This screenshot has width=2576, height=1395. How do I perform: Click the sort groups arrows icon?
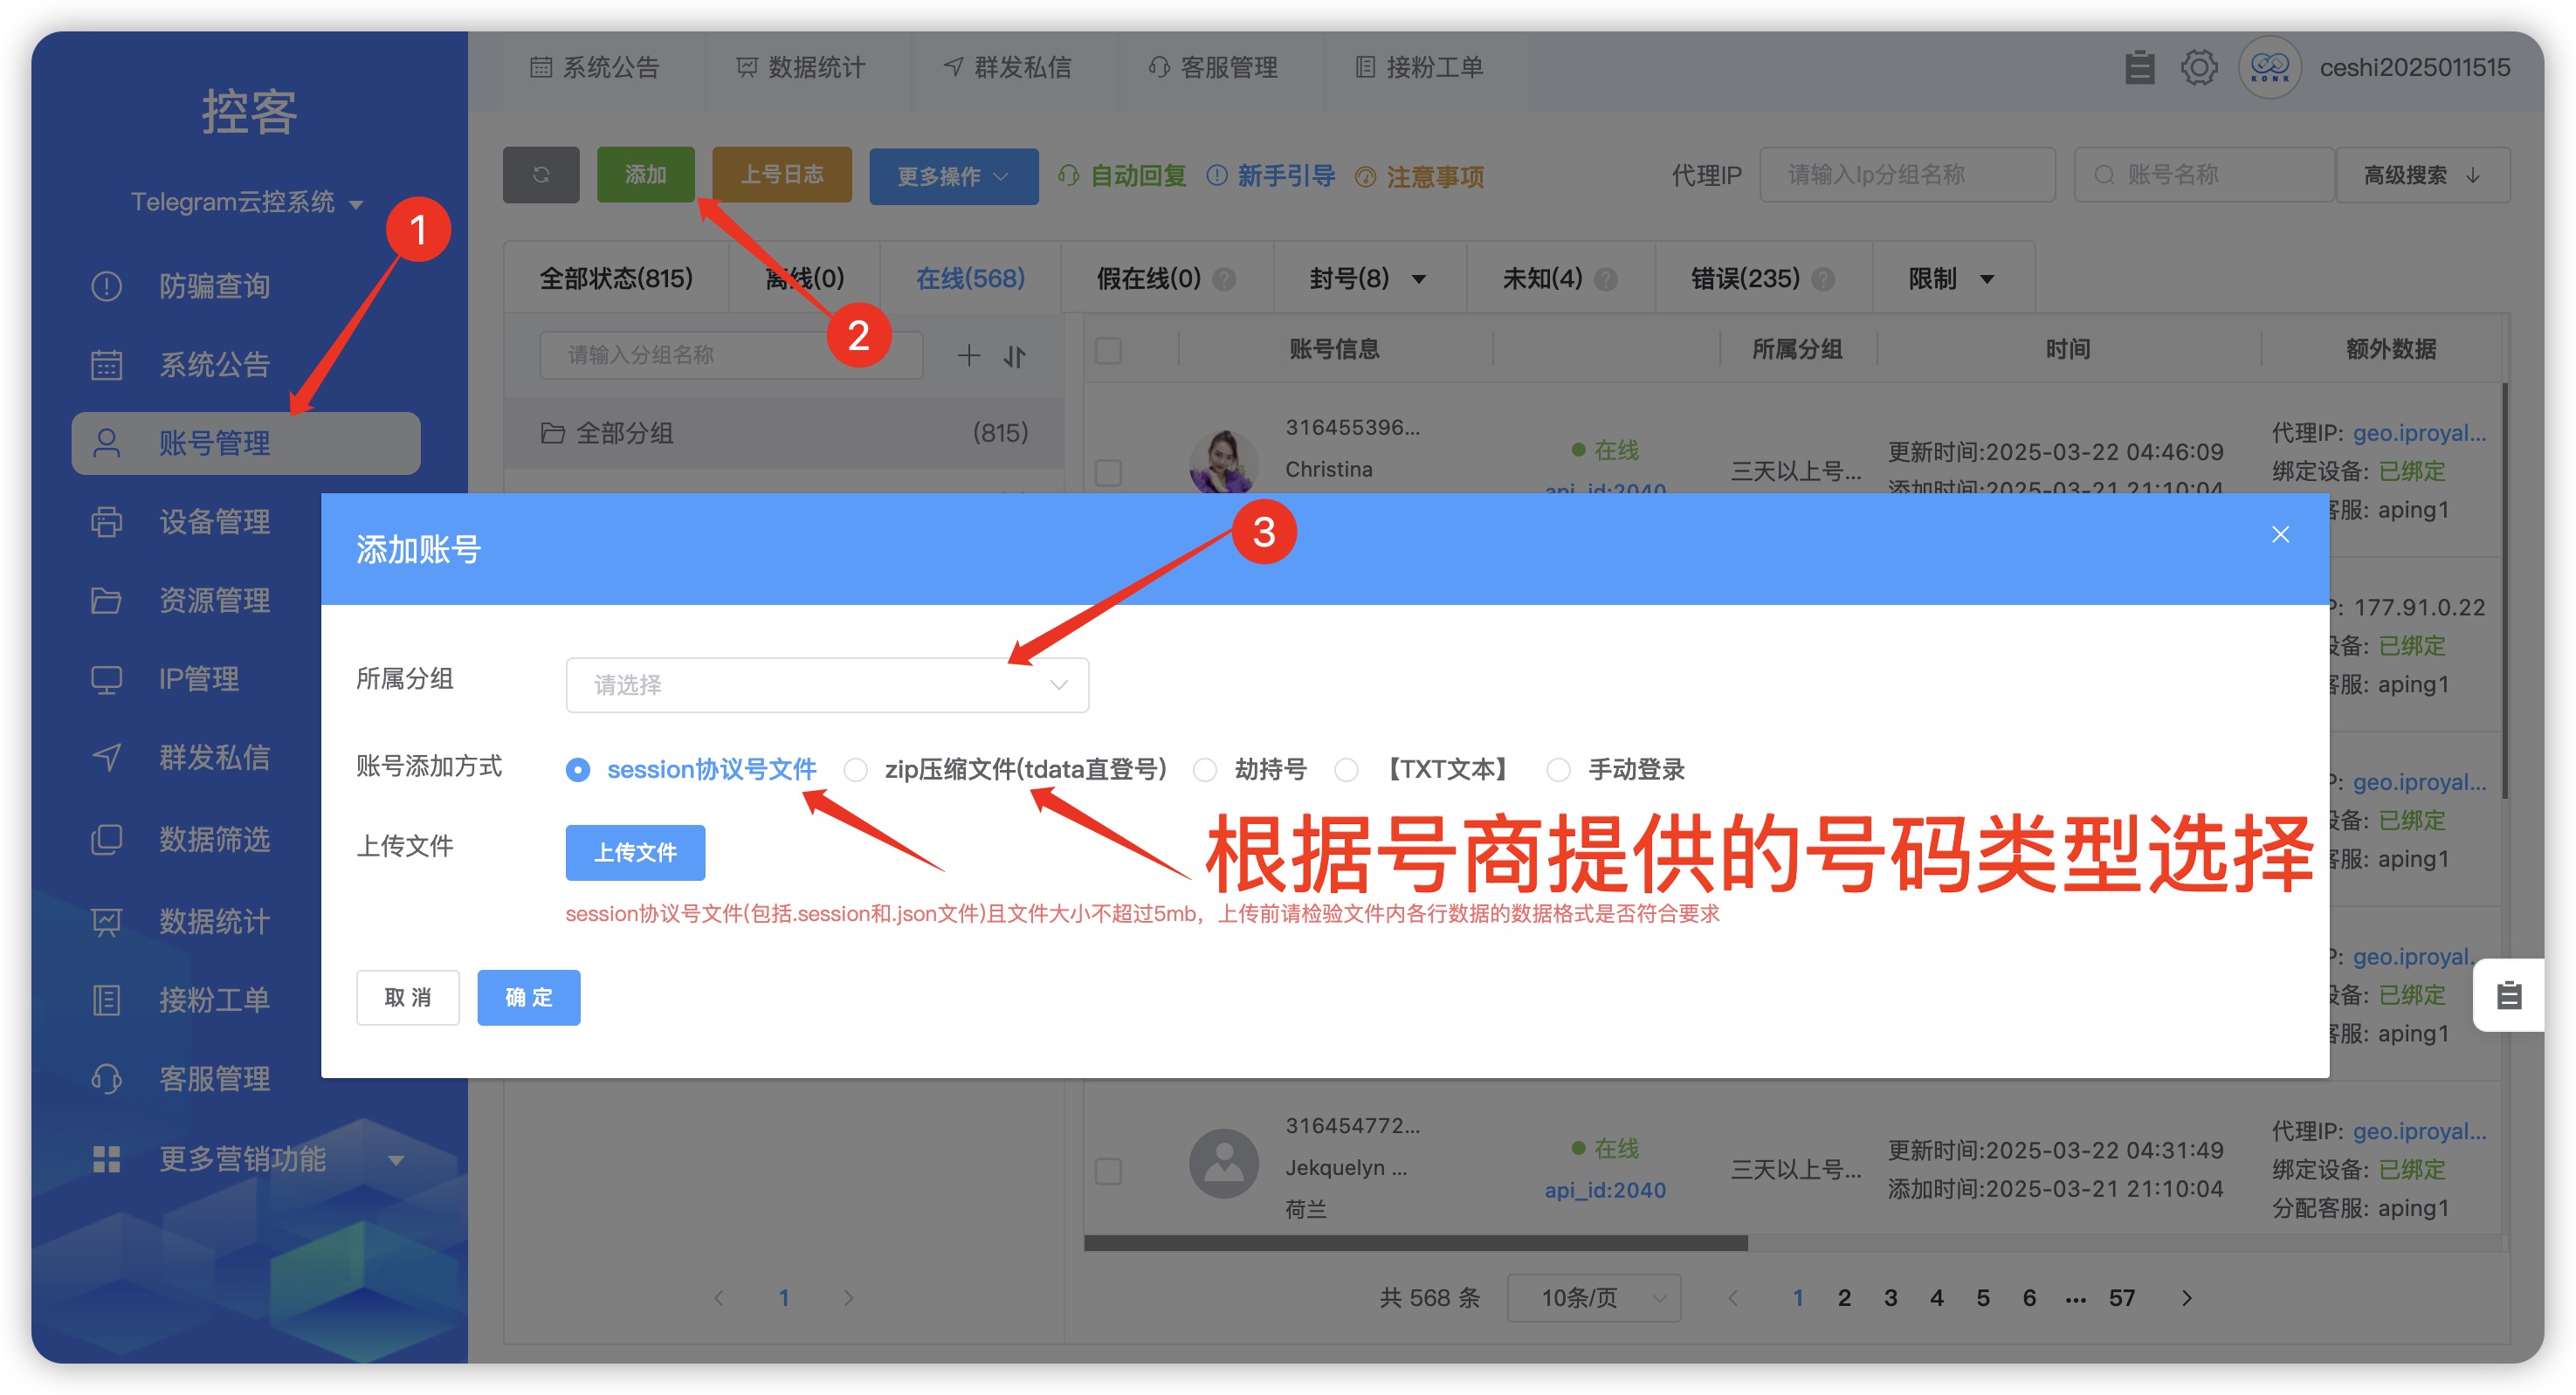click(x=1014, y=355)
